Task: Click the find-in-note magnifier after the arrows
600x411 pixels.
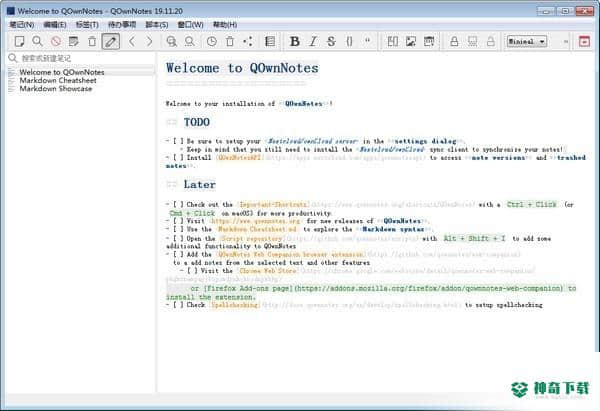Action: click(x=171, y=41)
